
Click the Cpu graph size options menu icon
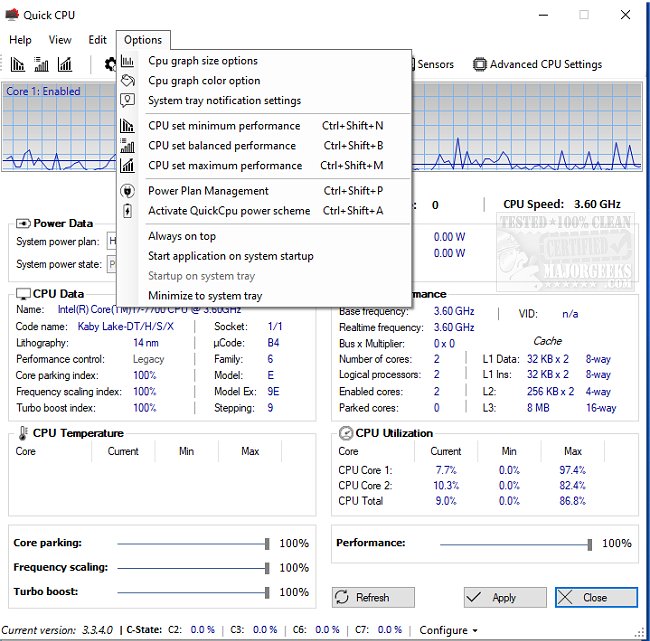127,61
